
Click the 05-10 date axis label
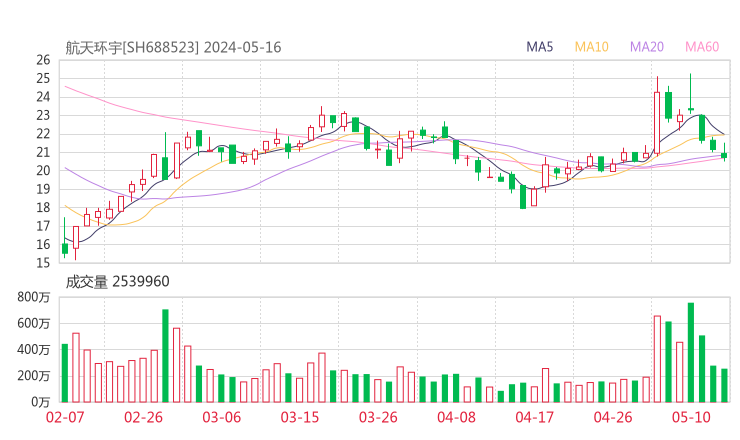coord(691,417)
